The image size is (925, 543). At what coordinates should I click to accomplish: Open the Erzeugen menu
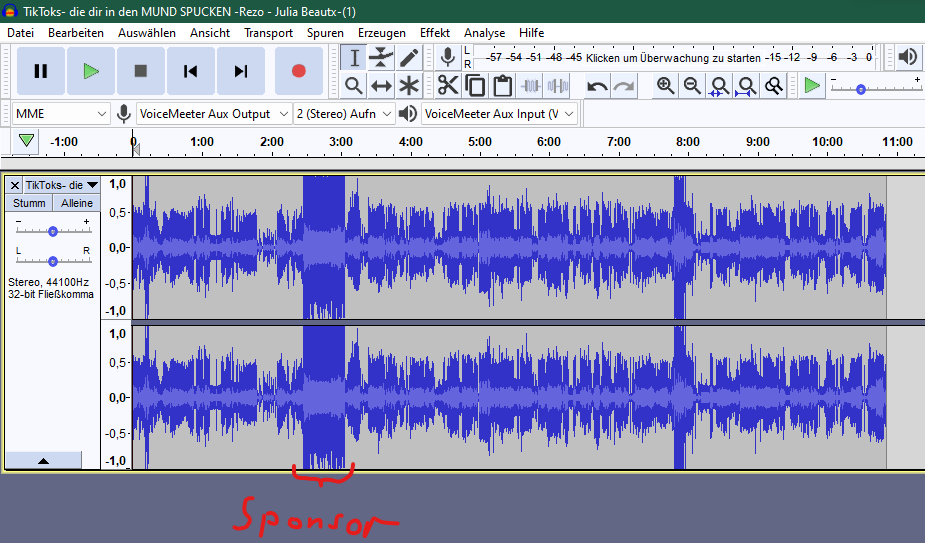coord(382,32)
